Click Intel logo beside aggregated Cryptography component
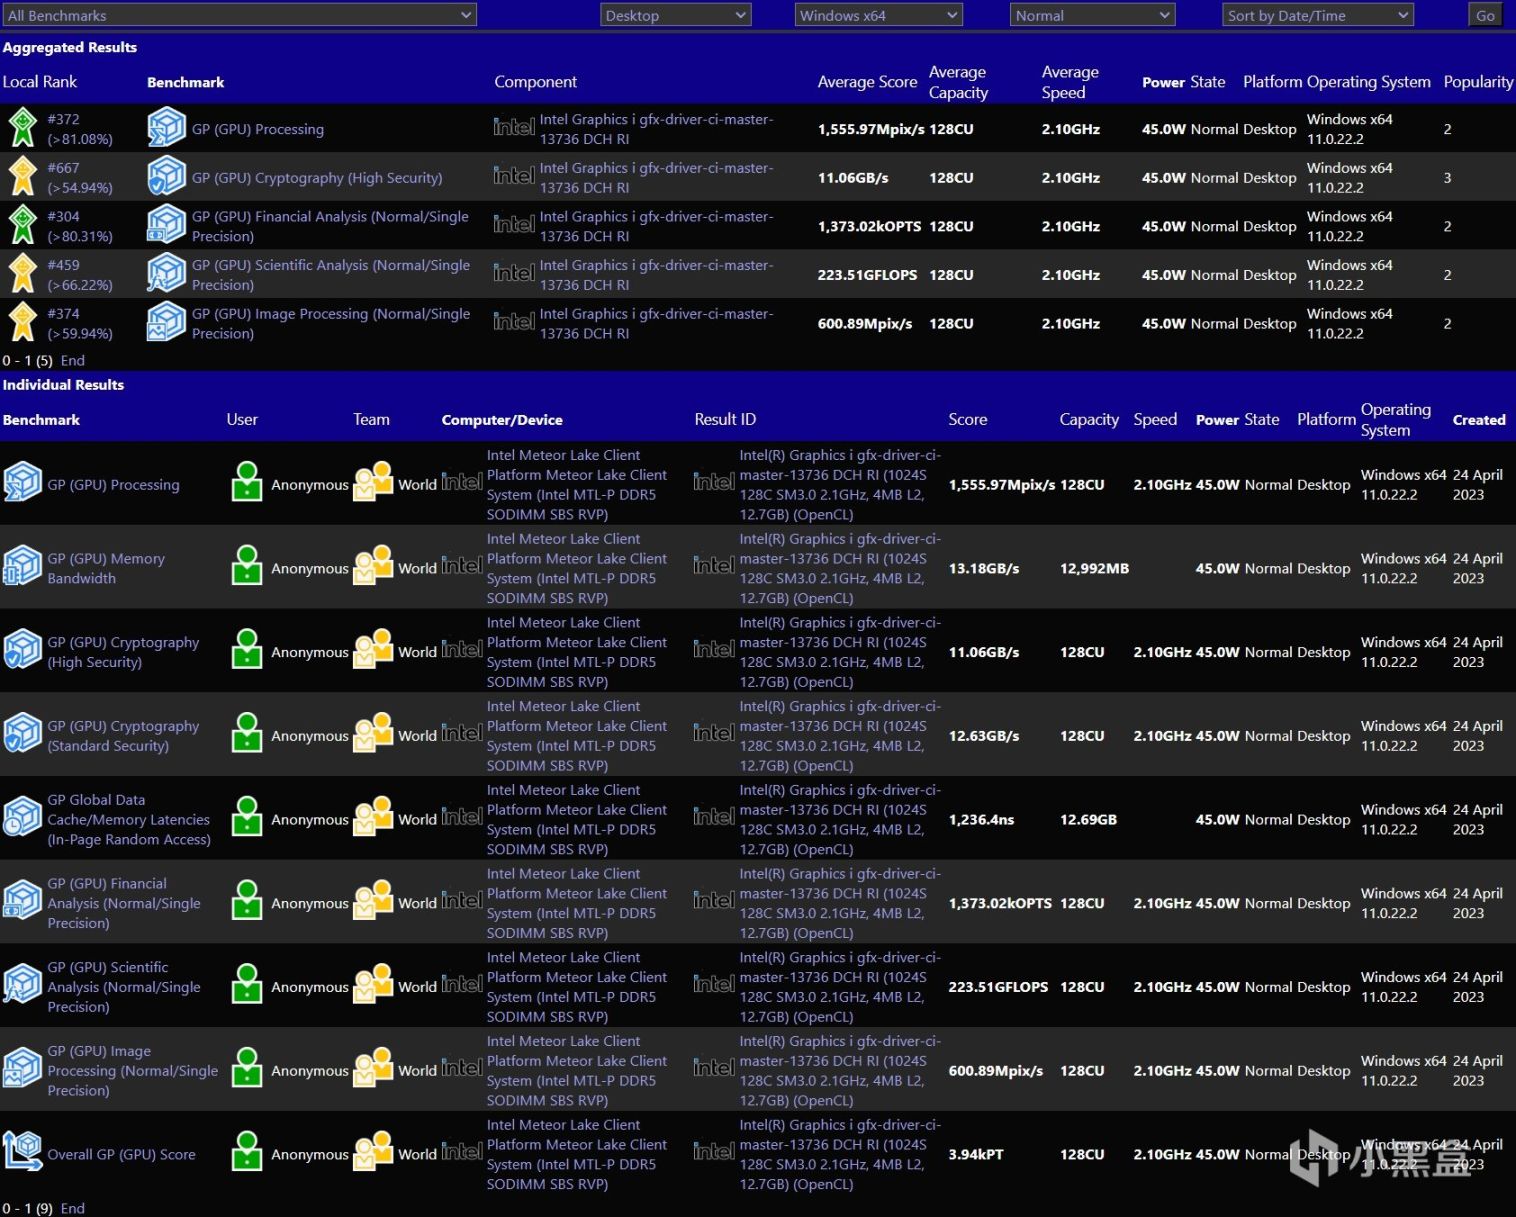This screenshot has height=1217, width=1516. (x=514, y=176)
